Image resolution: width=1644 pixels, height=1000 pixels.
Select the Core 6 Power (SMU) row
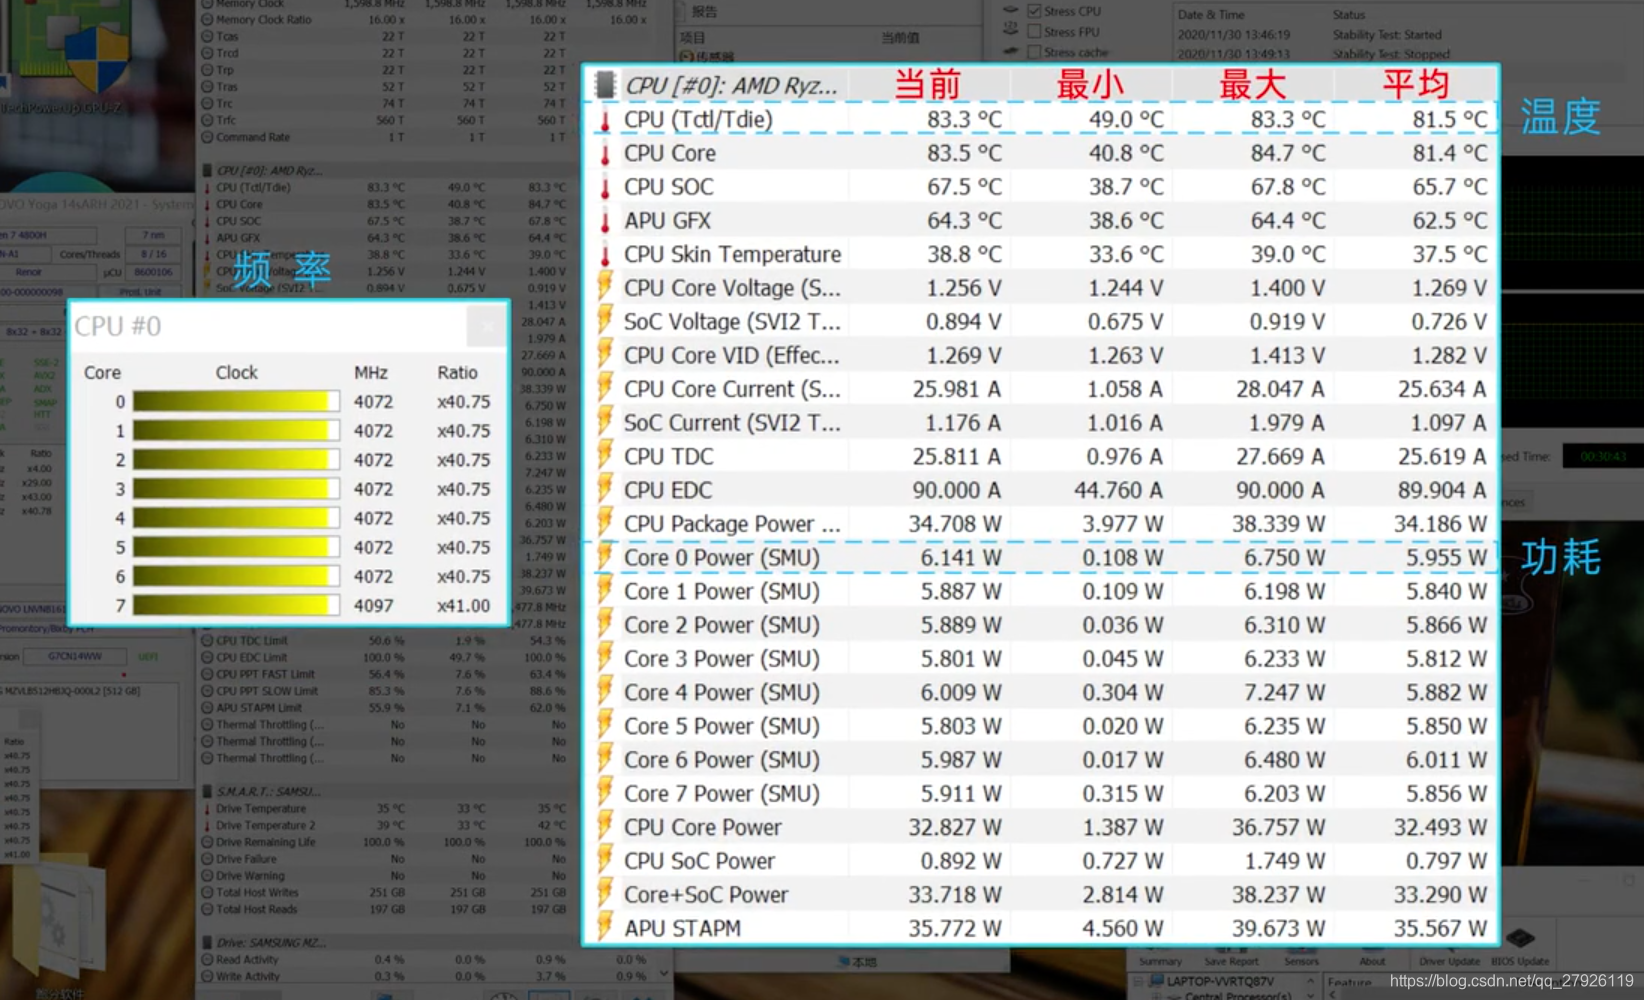1041,760
